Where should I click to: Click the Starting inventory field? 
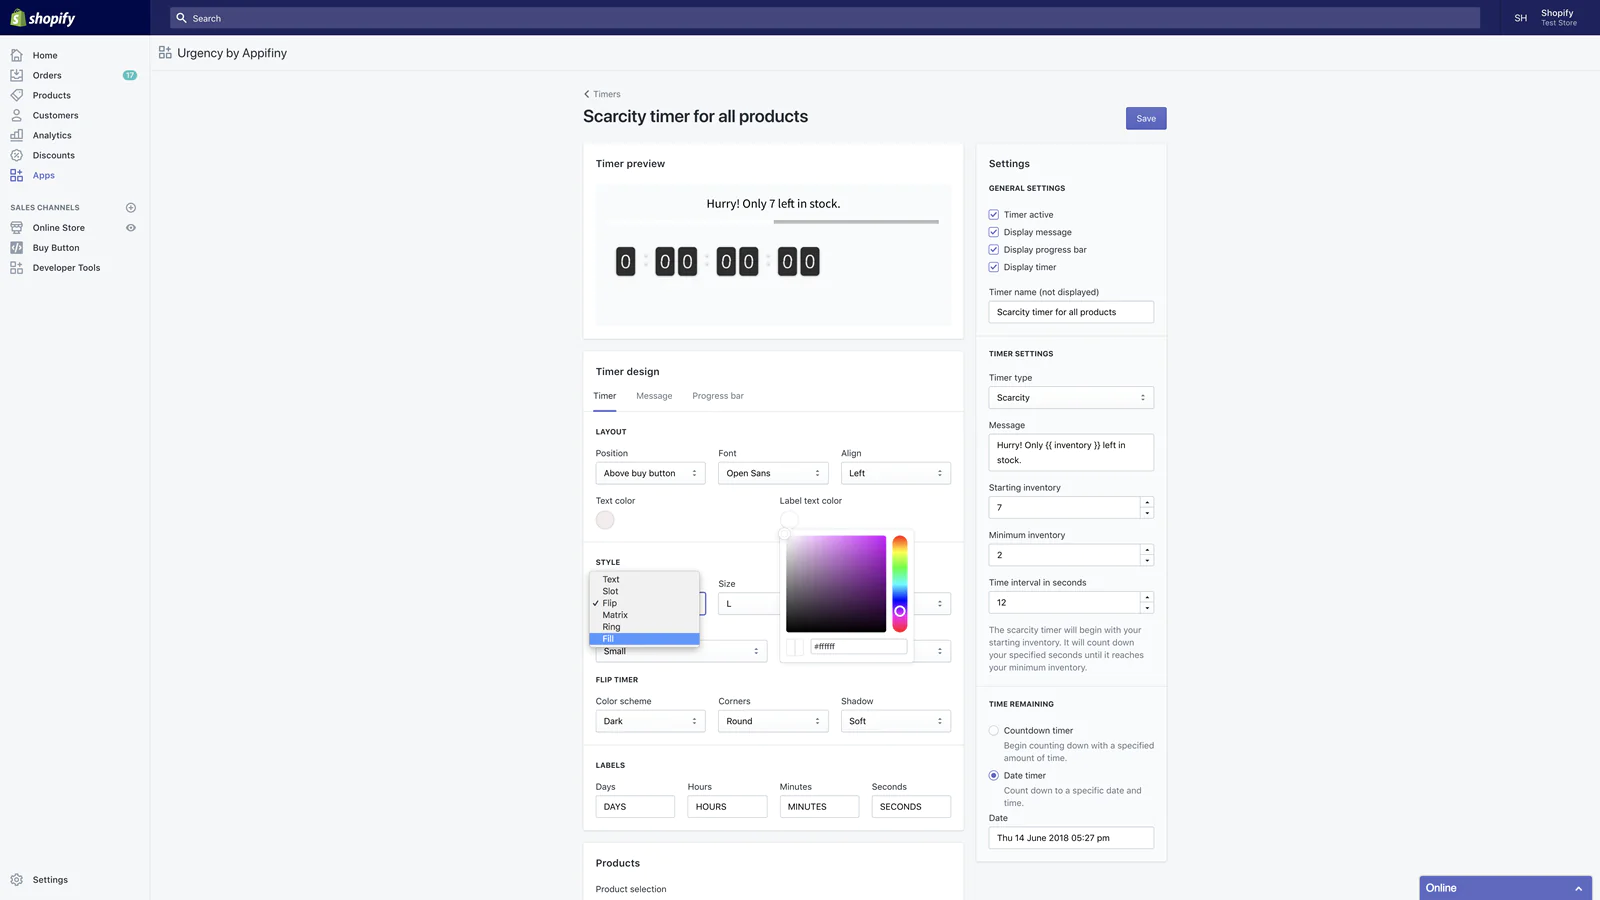click(x=1064, y=508)
